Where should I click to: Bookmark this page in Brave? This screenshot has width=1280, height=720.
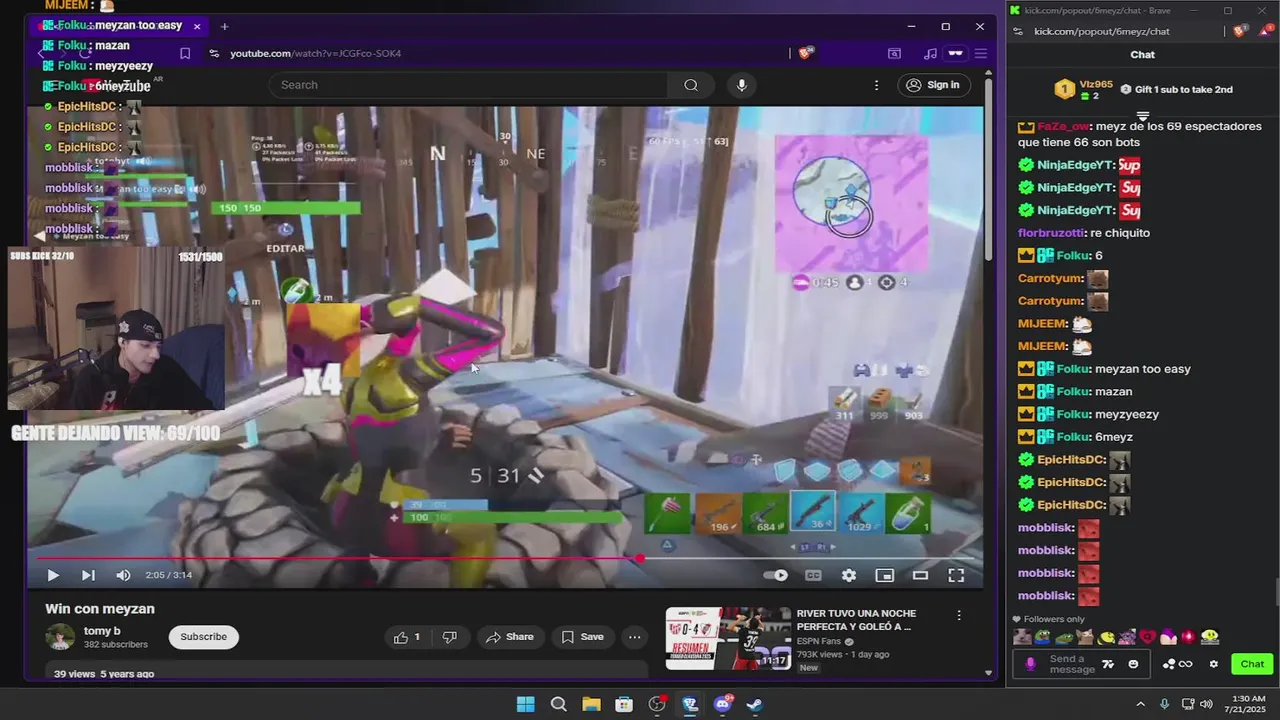pyautogui.click(x=185, y=54)
